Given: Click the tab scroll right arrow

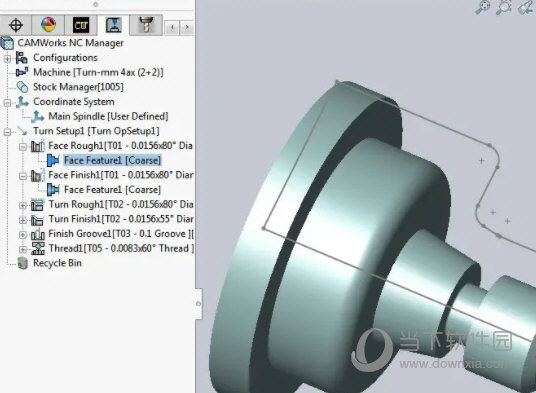Looking at the screenshot, I should [187, 27].
